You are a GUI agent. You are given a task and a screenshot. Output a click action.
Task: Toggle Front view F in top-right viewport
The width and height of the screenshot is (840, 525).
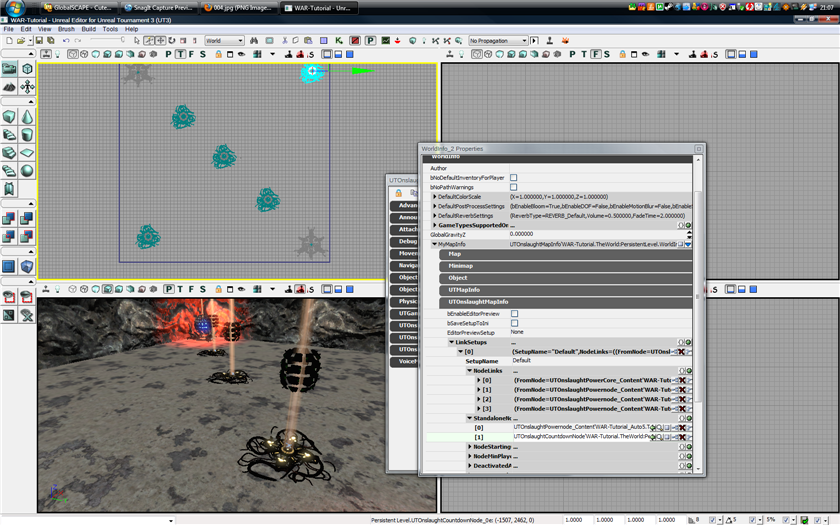coord(596,54)
